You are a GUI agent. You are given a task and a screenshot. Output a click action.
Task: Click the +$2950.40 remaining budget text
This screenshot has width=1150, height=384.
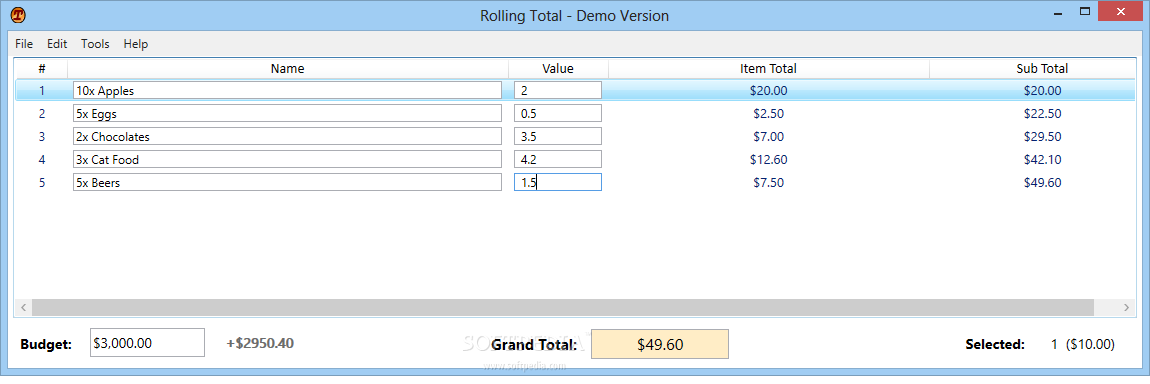[x=260, y=343]
